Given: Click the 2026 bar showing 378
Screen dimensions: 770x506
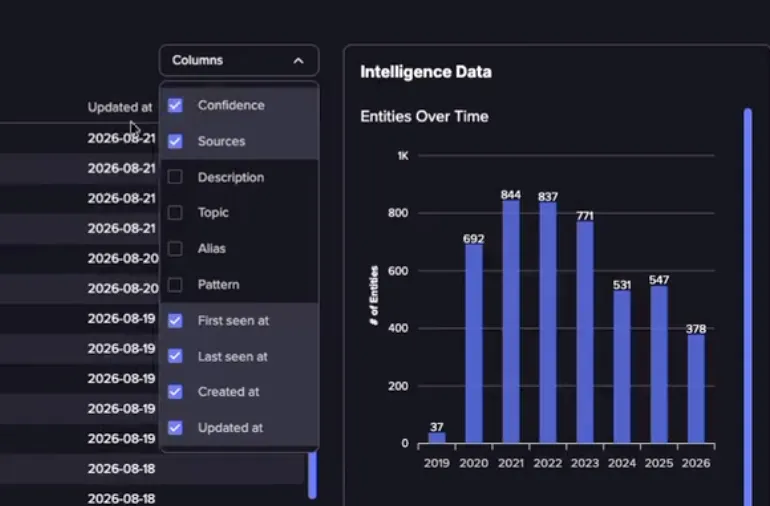Looking at the screenshot, I should pyautogui.click(x=696, y=389).
